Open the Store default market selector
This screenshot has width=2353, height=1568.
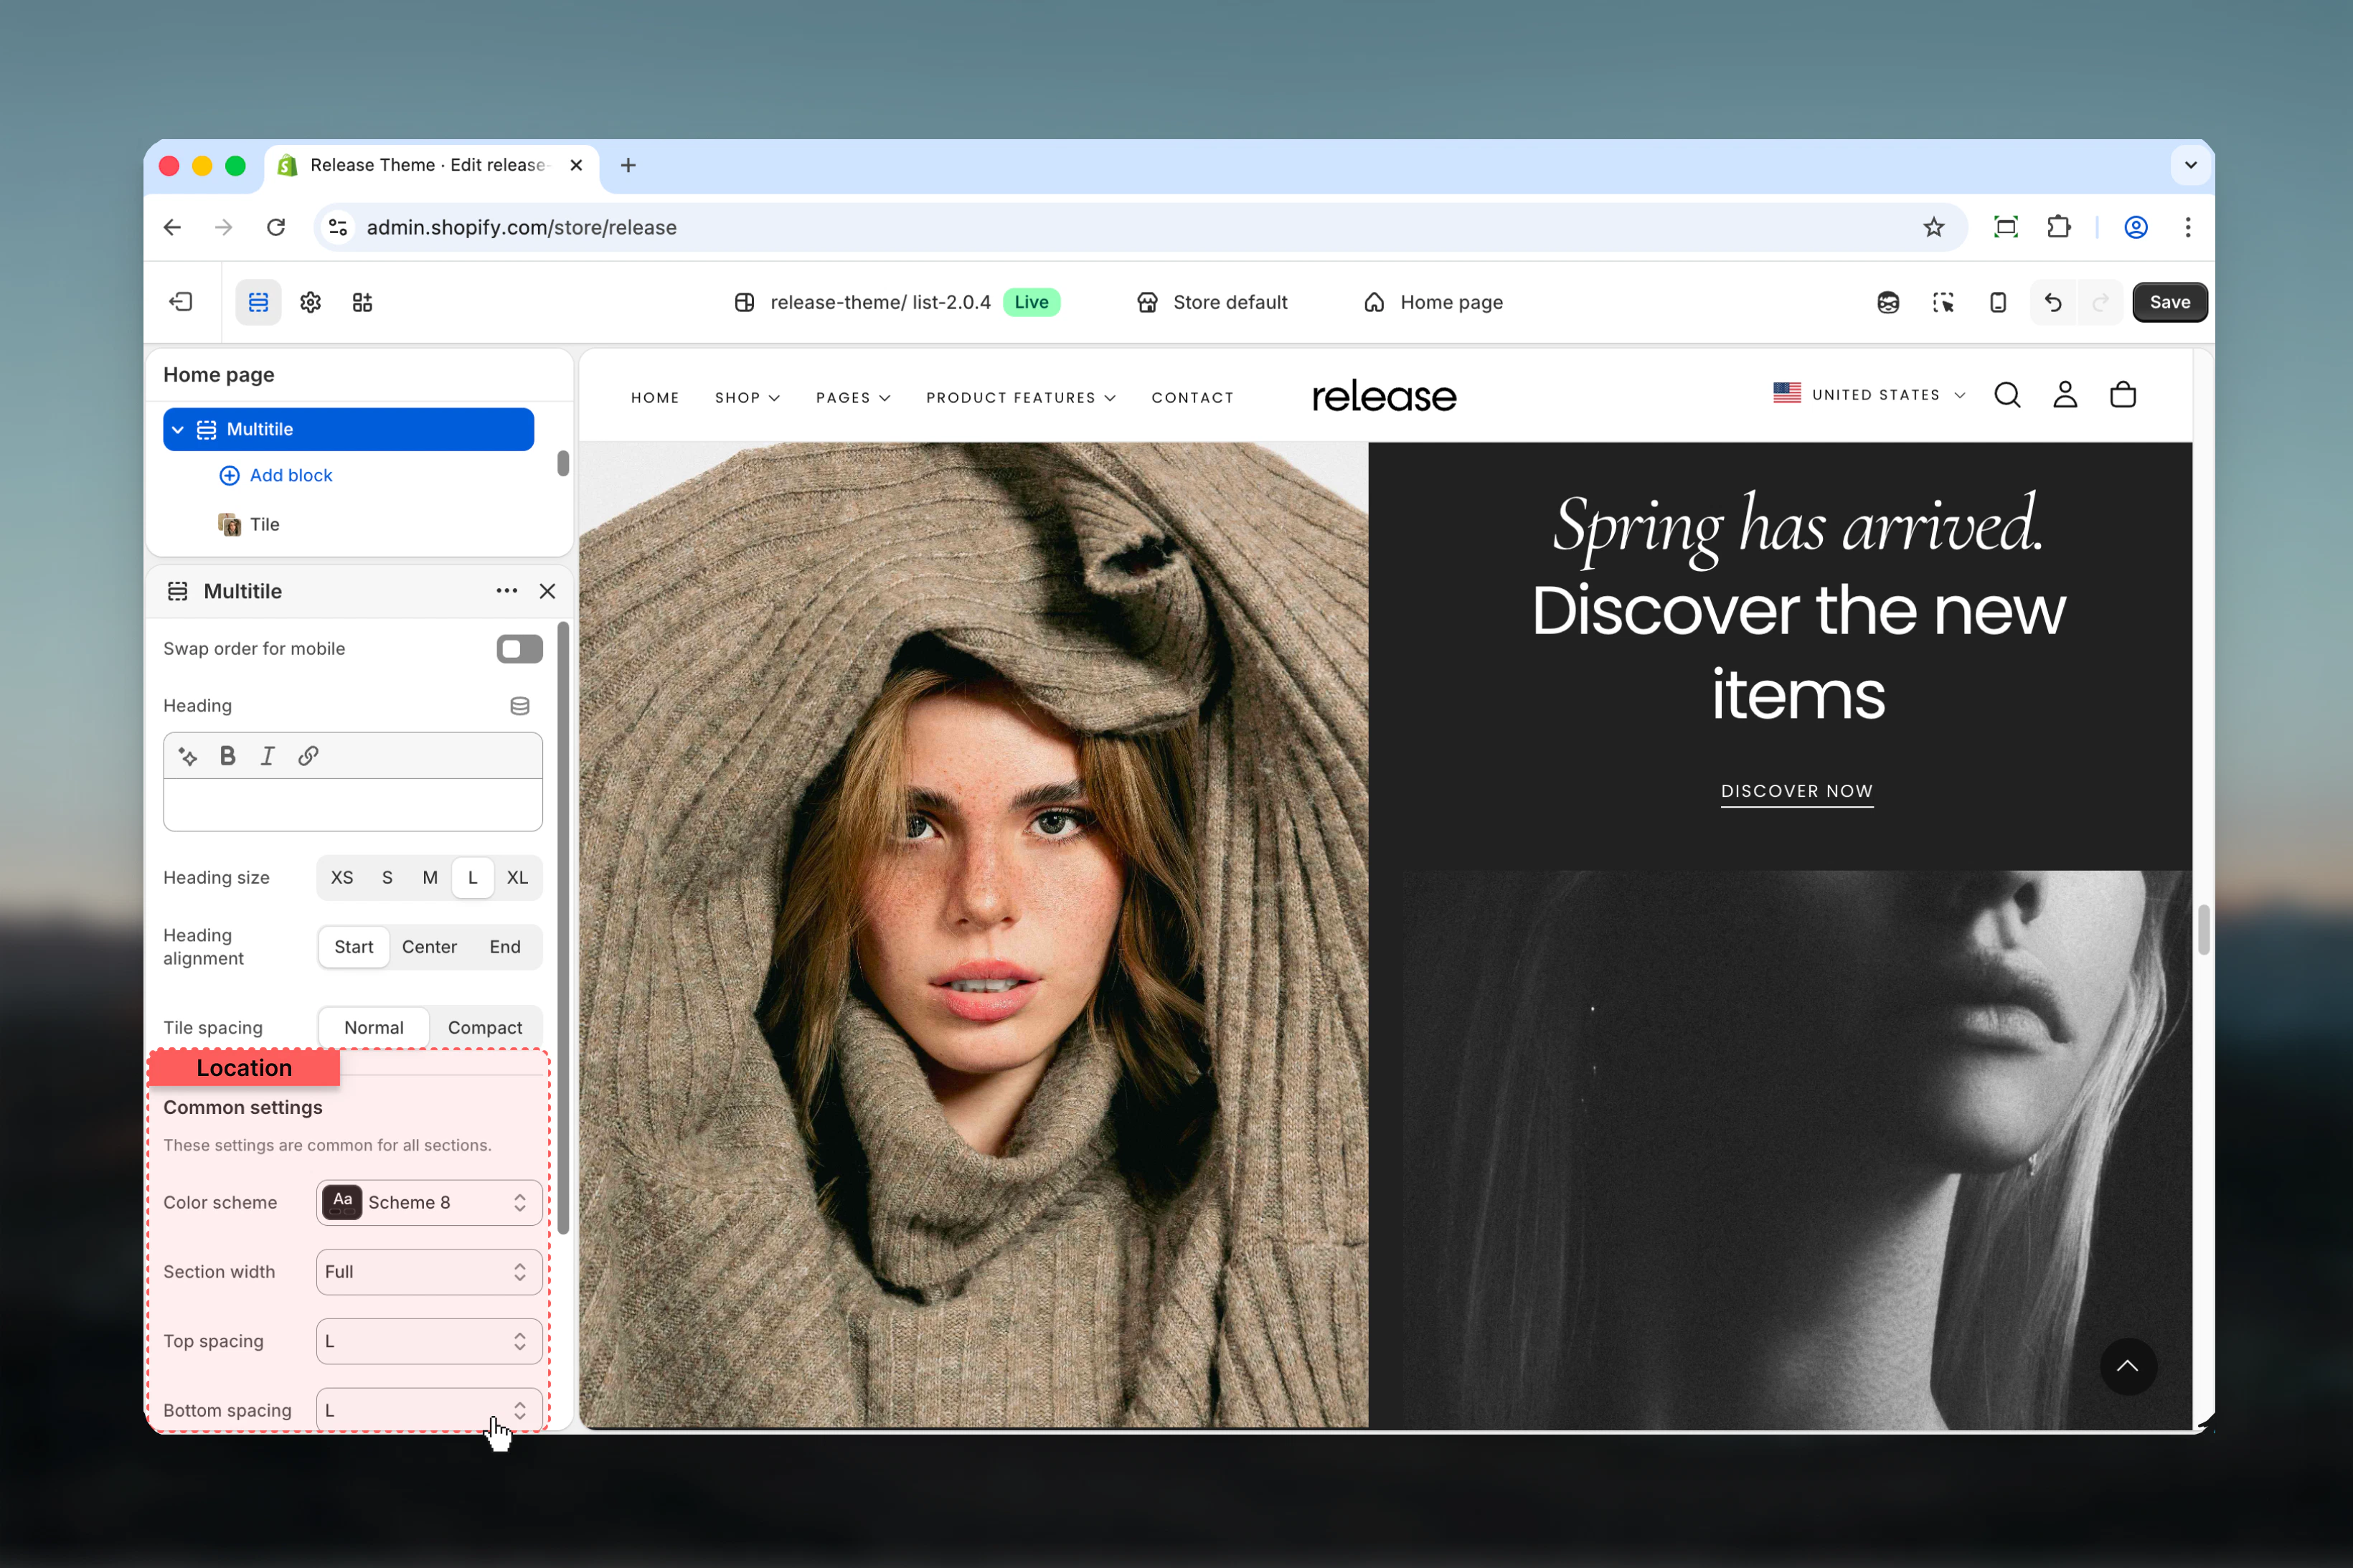(1212, 302)
